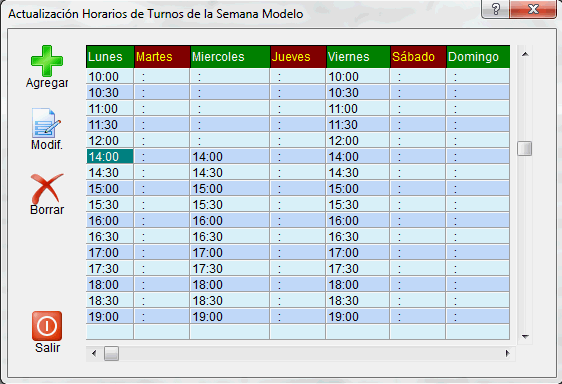Select the 19:00 cell under Miercoles
562x384 pixels.
pos(230,317)
